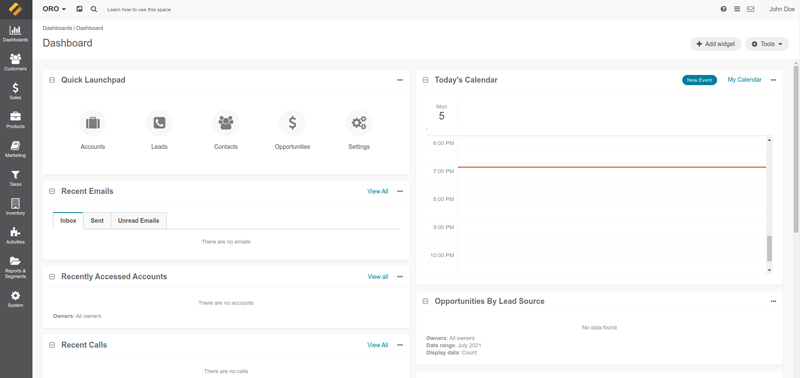Click the calendar scrollbar up arrow

769,140
